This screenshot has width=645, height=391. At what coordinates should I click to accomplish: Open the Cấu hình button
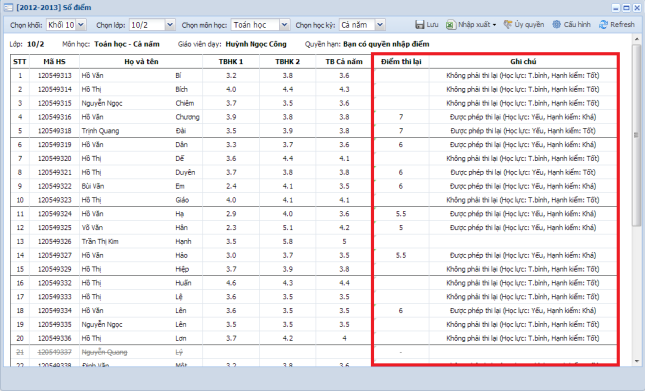[x=571, y=25]
